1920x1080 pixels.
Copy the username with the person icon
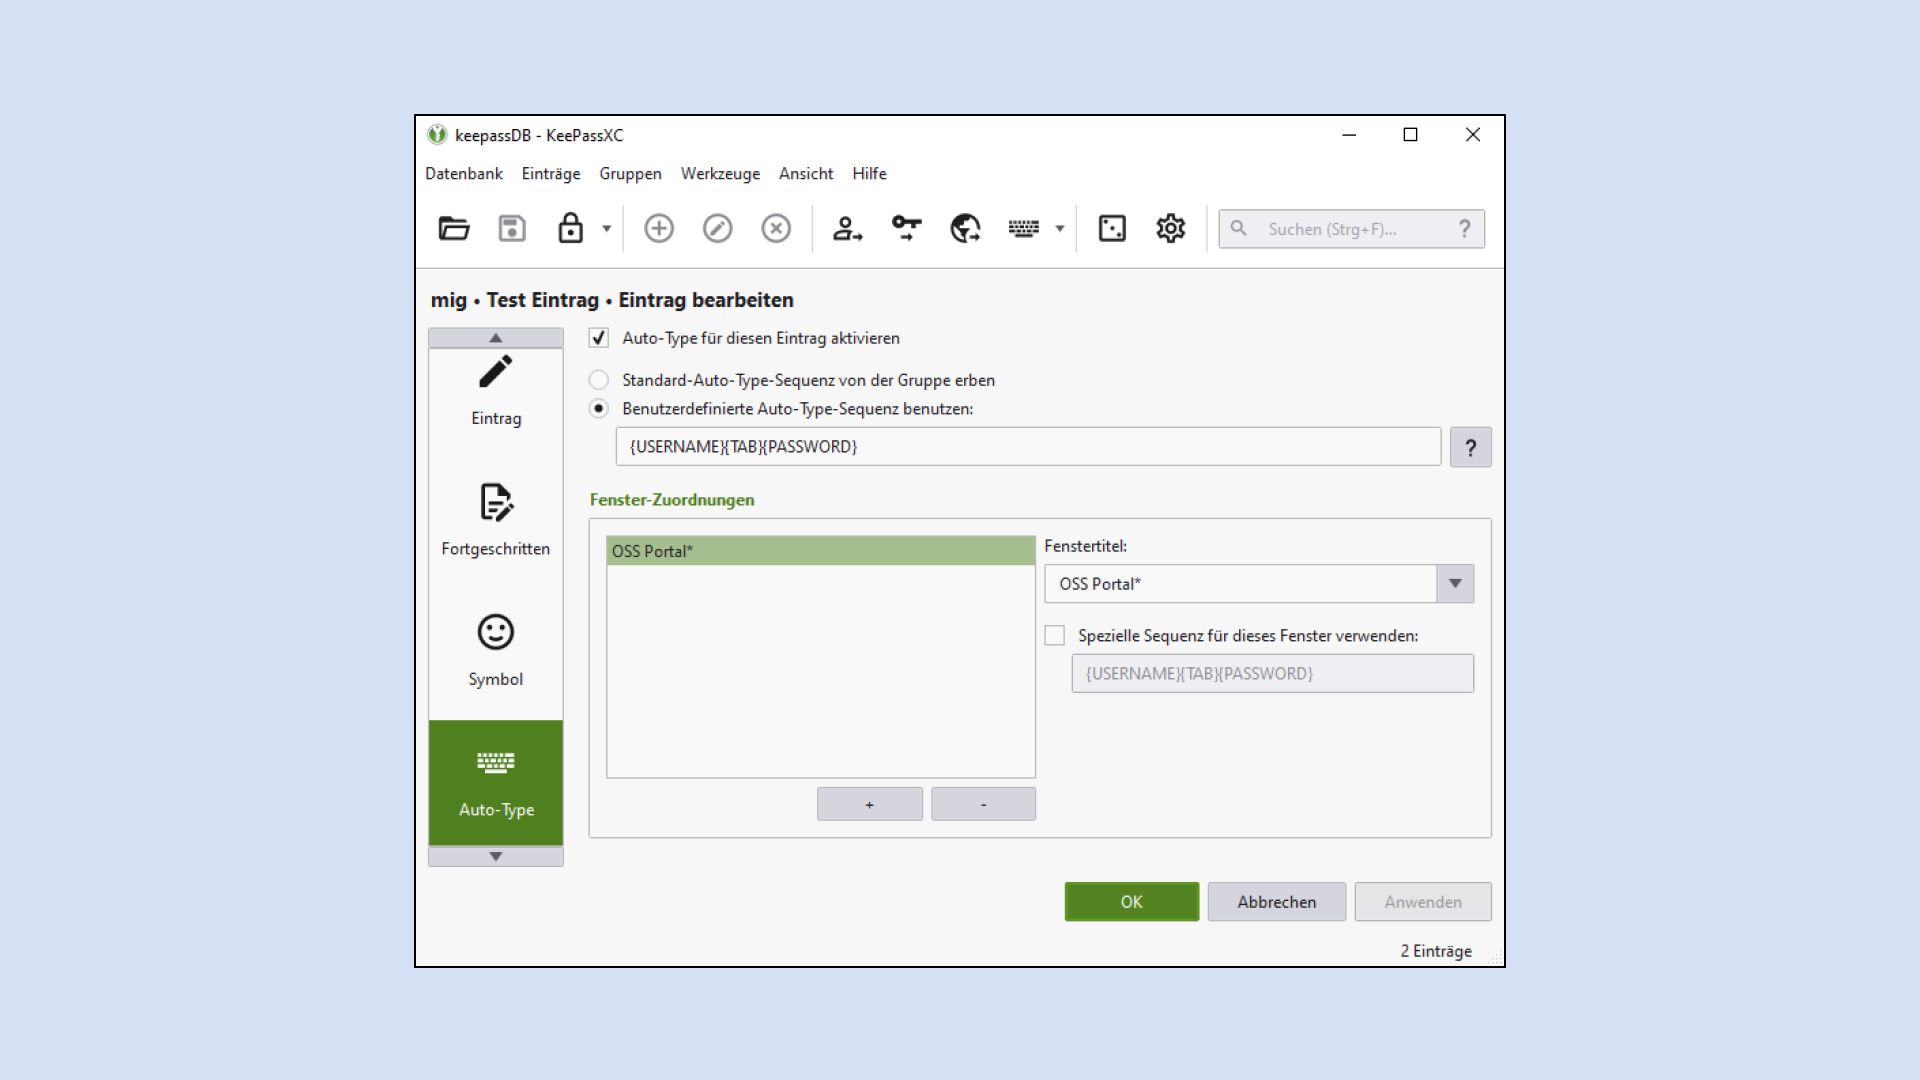point(847,228)
